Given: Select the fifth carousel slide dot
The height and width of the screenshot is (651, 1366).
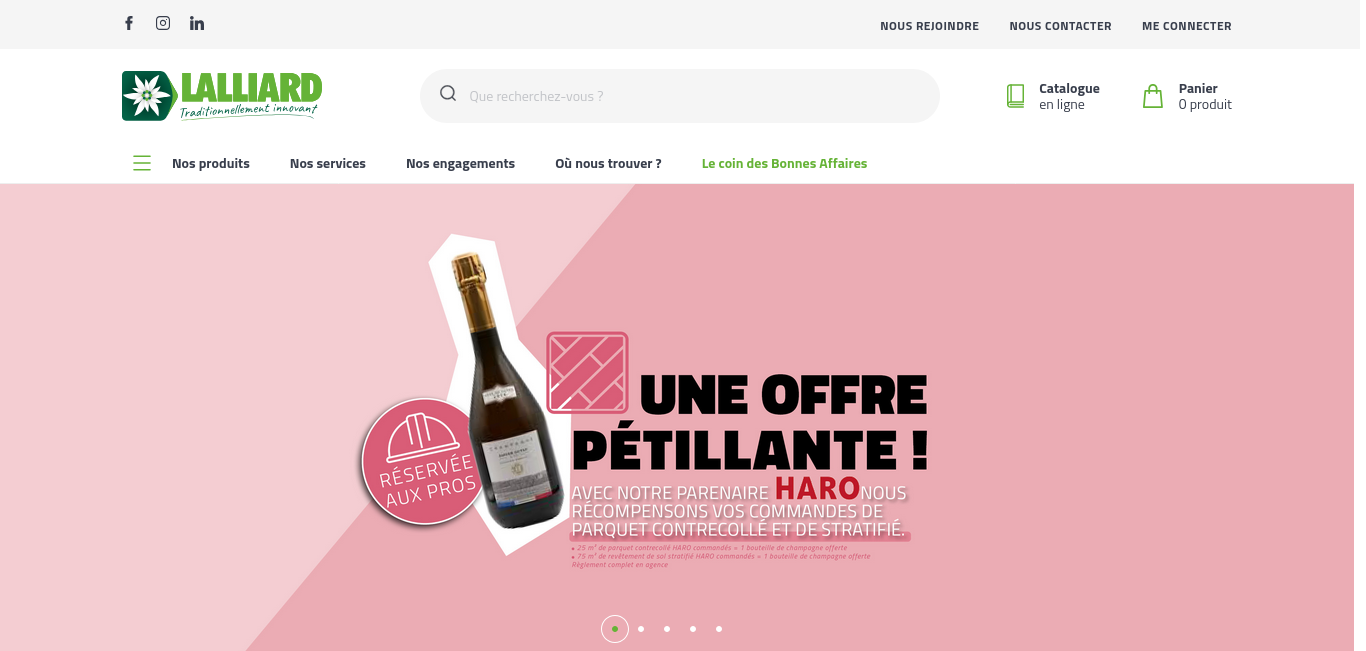Looking at the screenshot, I should point(719,629).
